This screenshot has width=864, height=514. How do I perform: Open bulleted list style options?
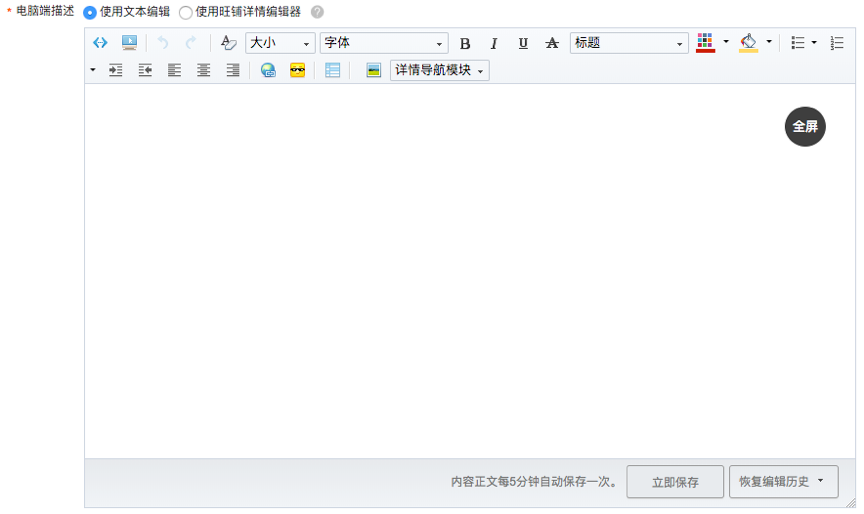pos(814,42)
